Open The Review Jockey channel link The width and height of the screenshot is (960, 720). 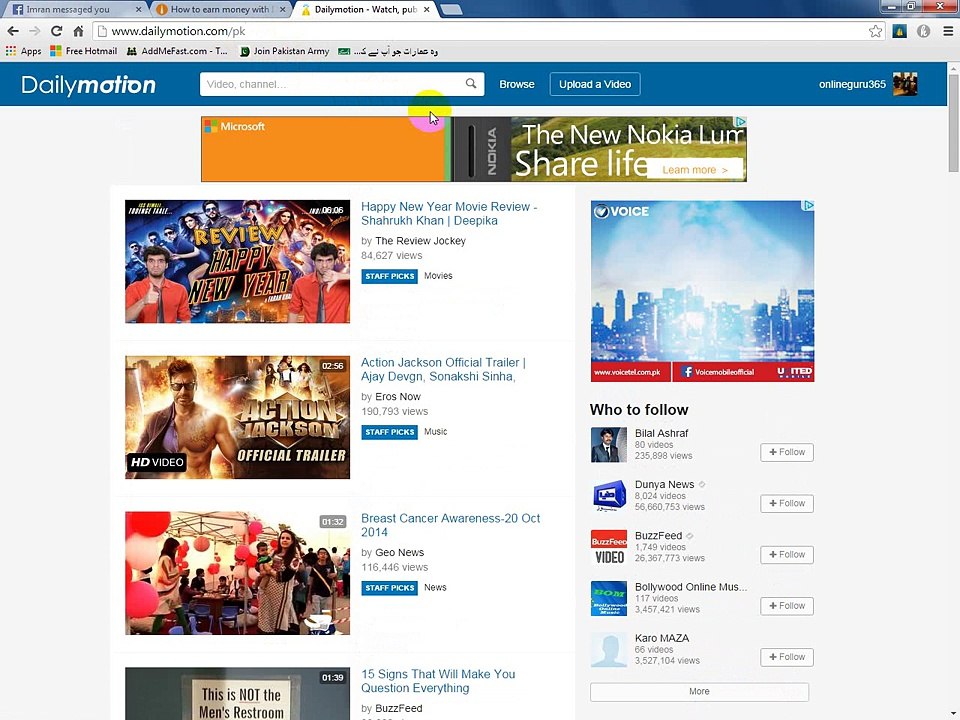pyautogui.click(x=420, y=241)
